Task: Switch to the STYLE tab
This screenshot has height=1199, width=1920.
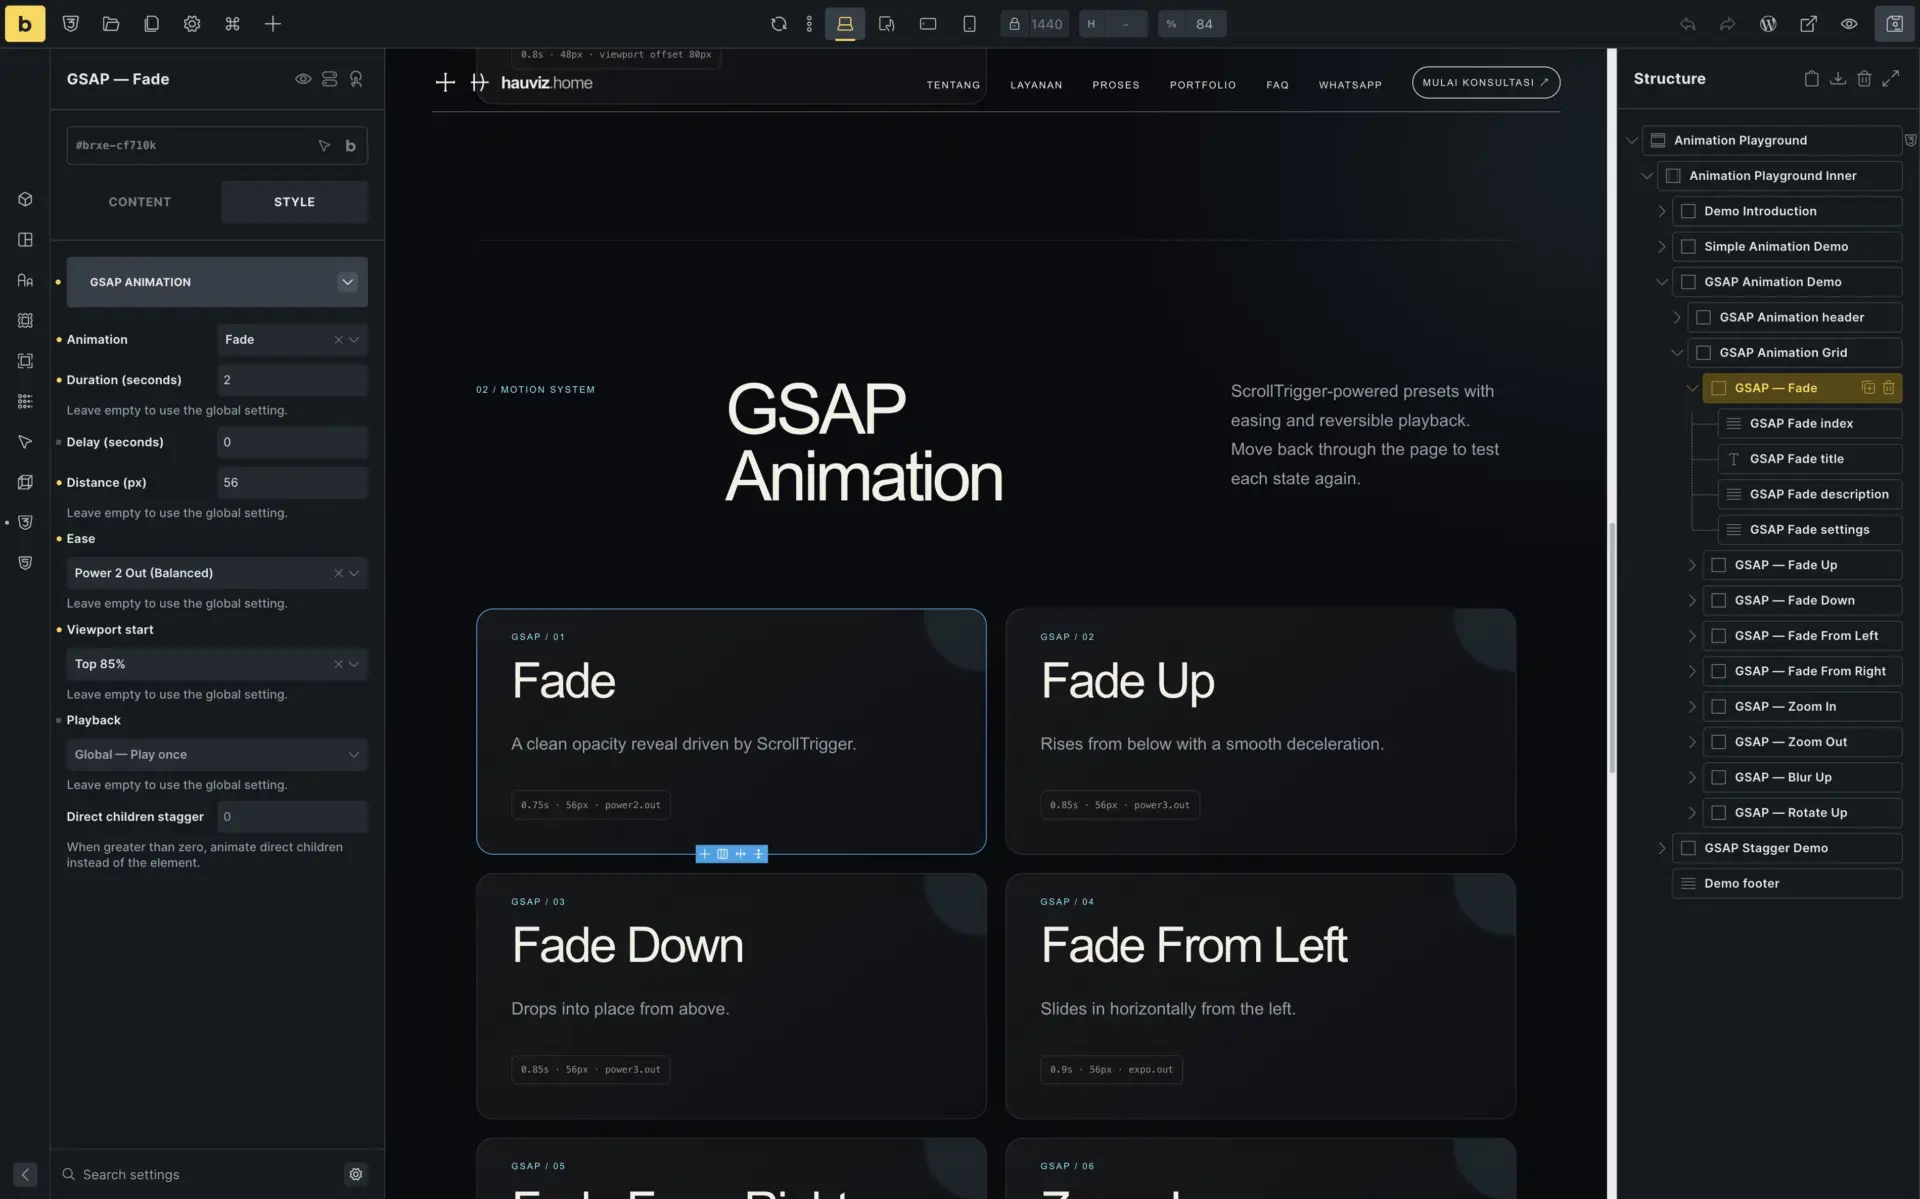Action: click(x=294, y=202)
